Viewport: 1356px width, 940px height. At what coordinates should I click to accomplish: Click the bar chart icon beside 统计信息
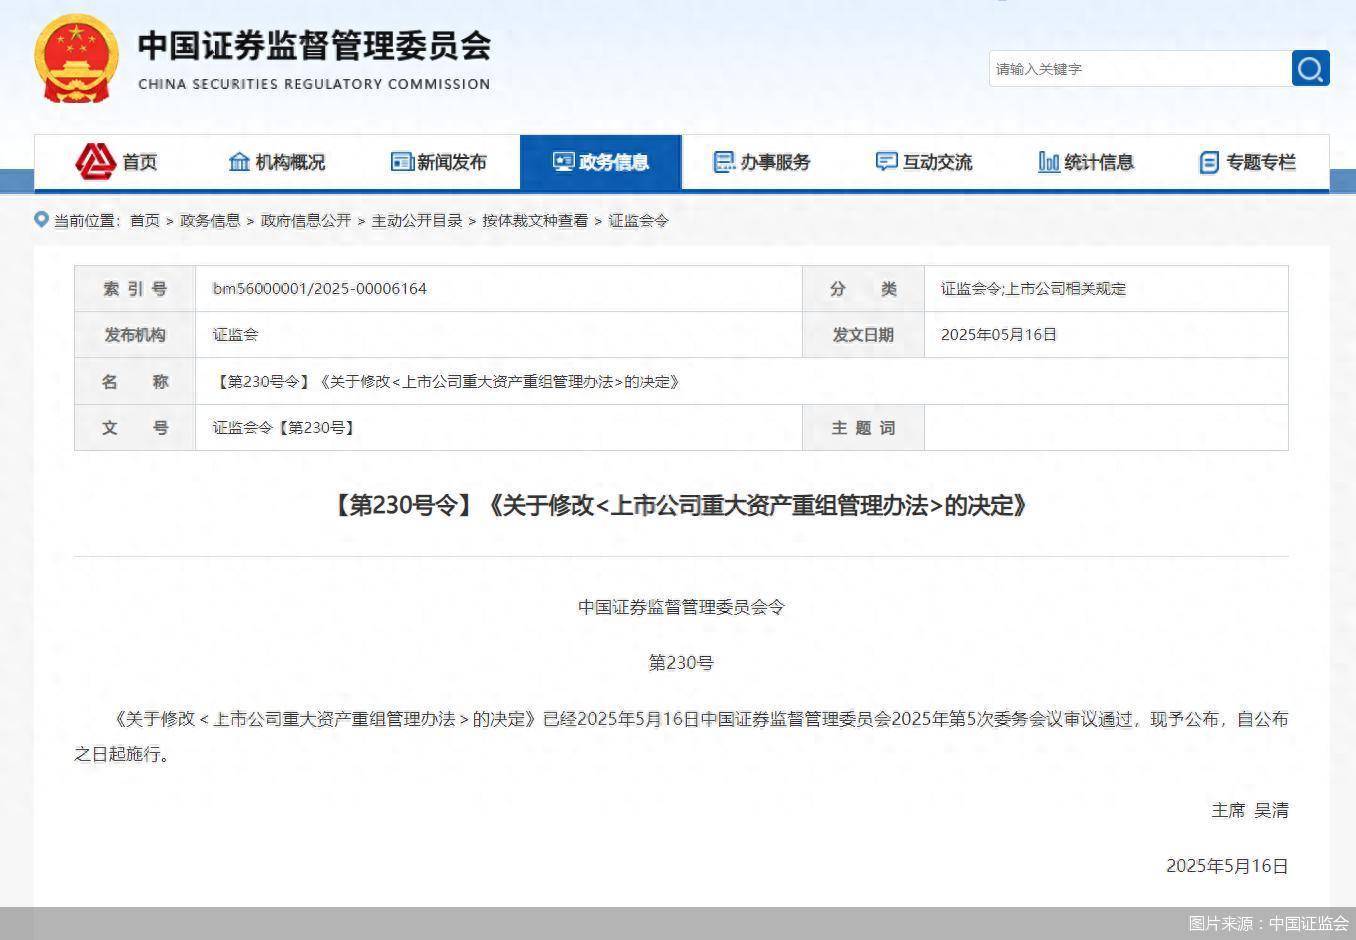point(1049,162)
